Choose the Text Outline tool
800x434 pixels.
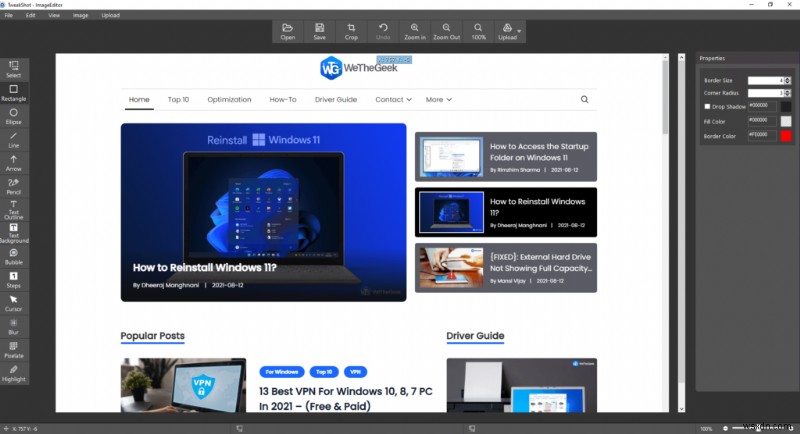coord(14,210)
